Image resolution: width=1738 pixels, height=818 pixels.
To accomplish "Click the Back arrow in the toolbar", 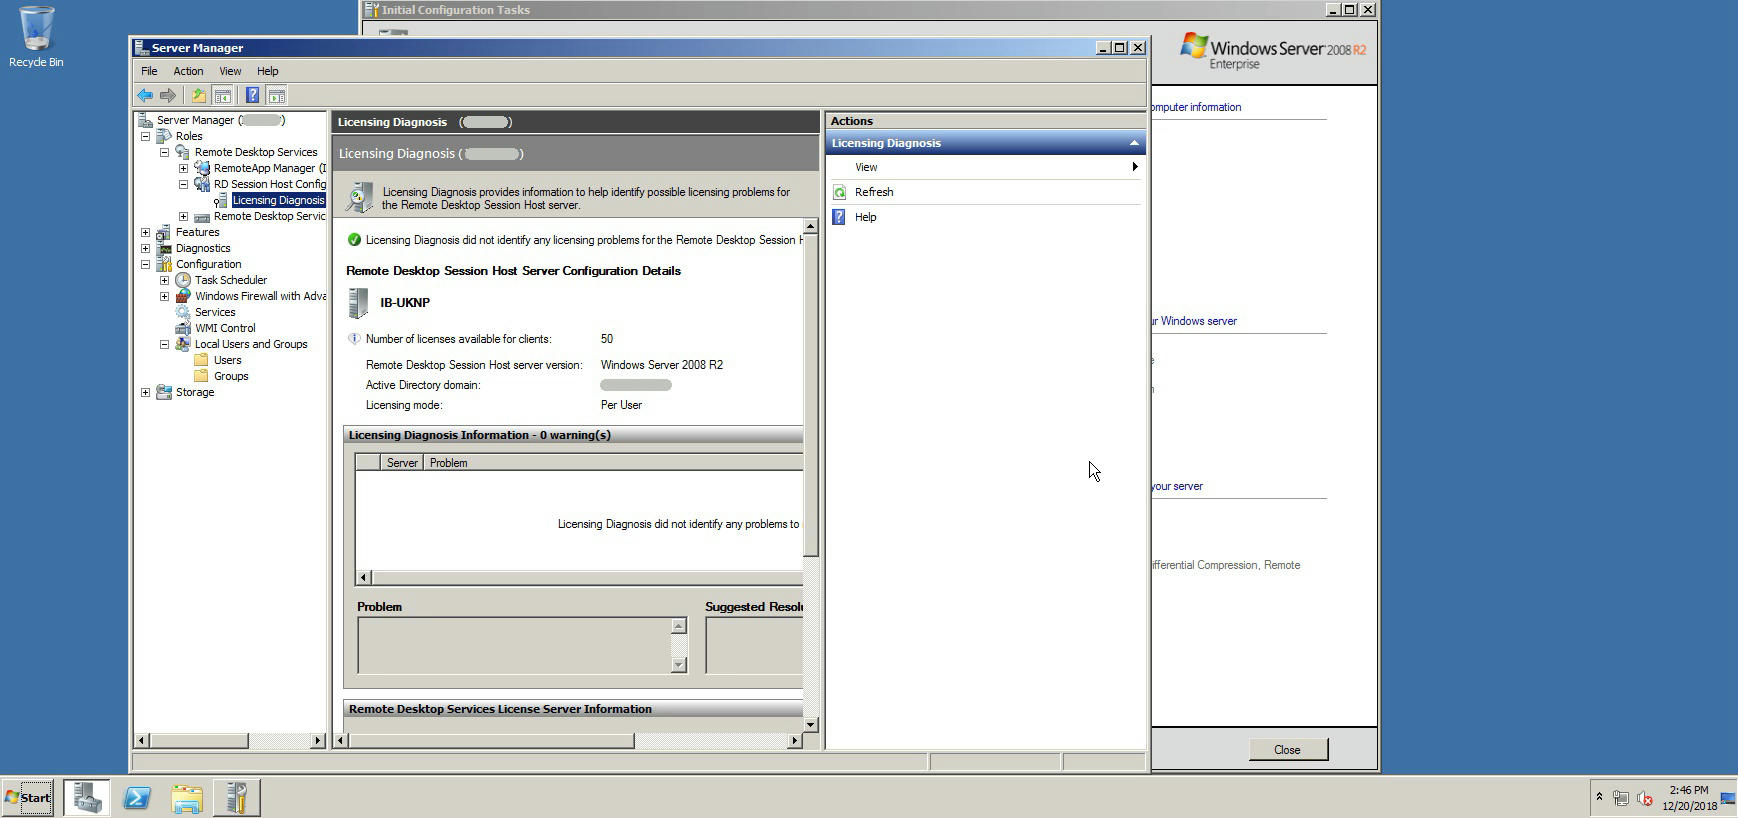I will [145, 96].
